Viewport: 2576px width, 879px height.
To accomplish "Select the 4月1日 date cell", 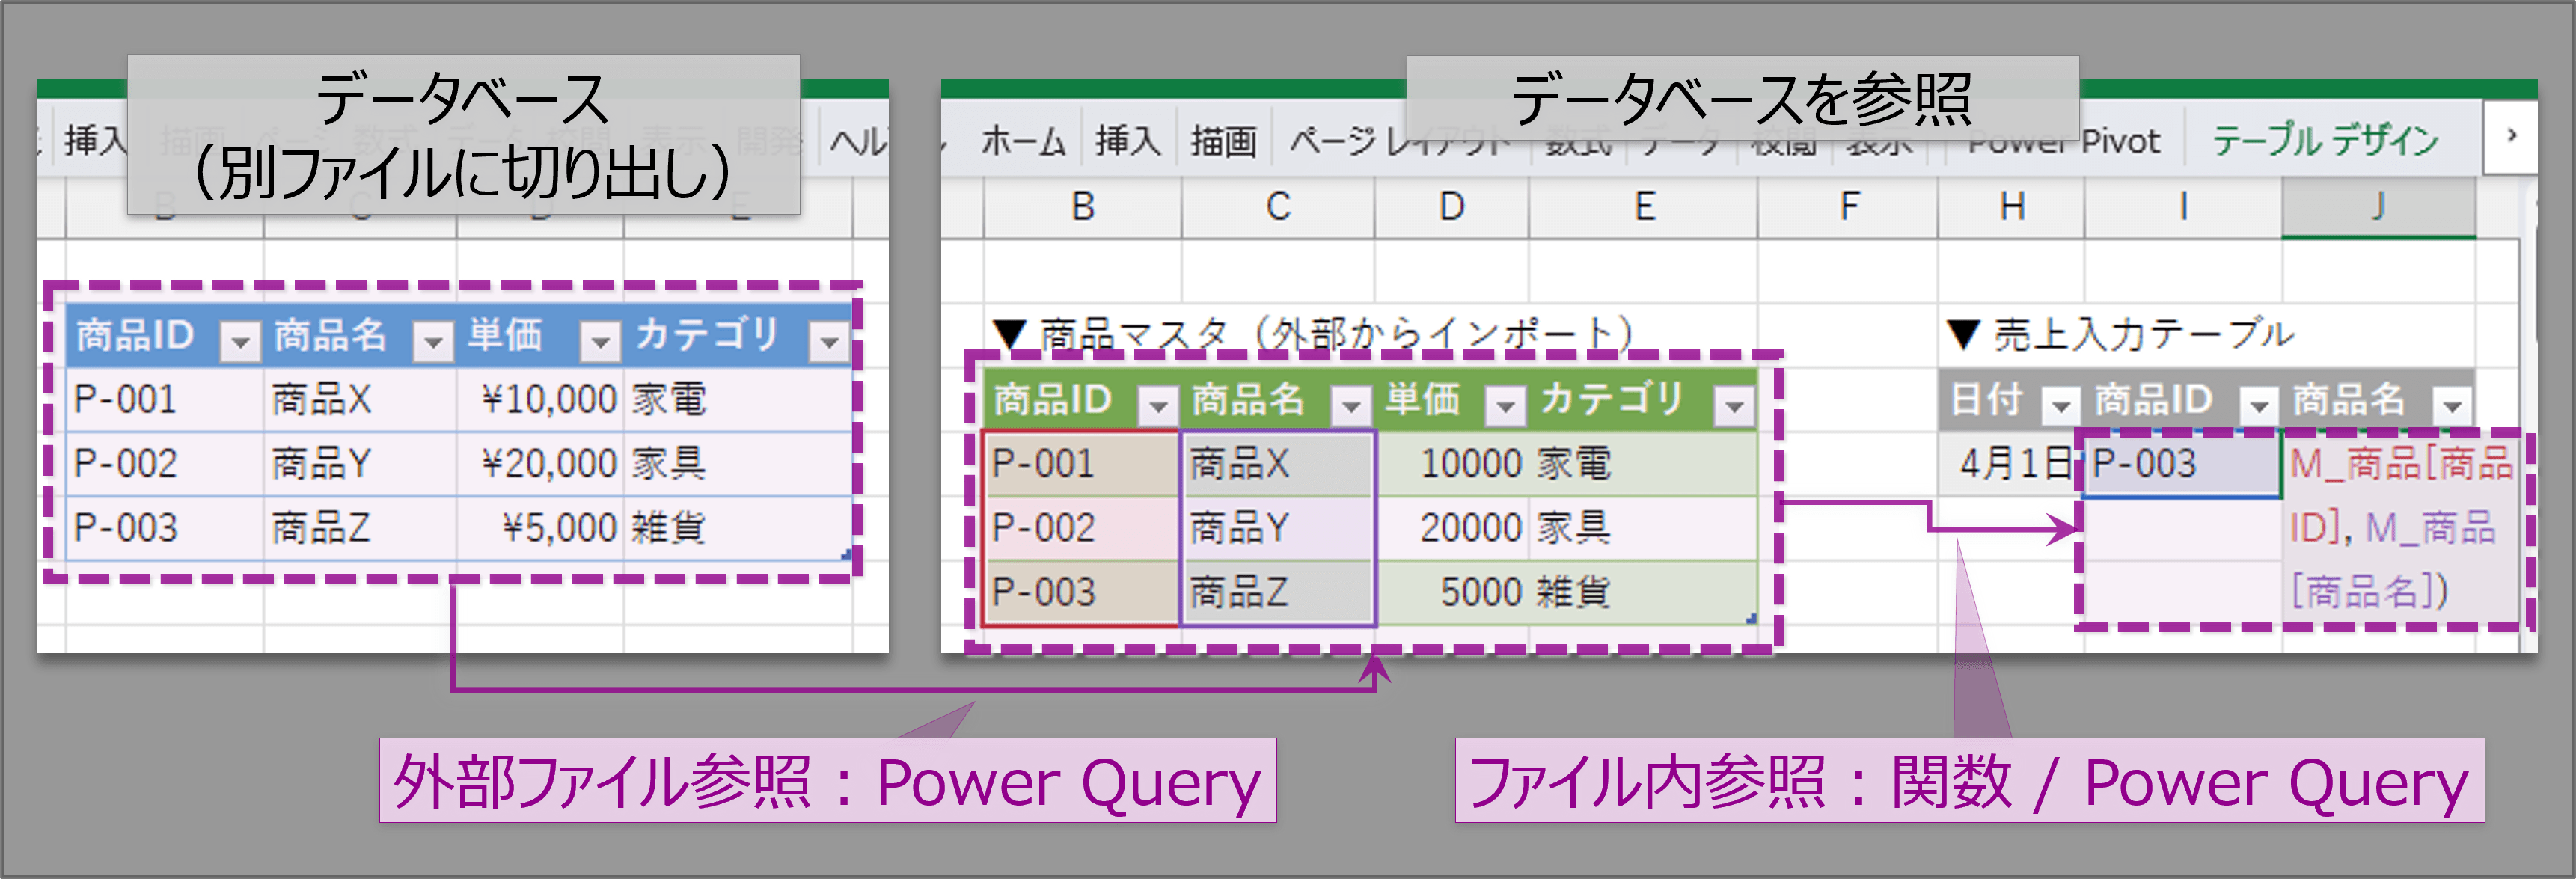I will click(x=2012, y=464).
